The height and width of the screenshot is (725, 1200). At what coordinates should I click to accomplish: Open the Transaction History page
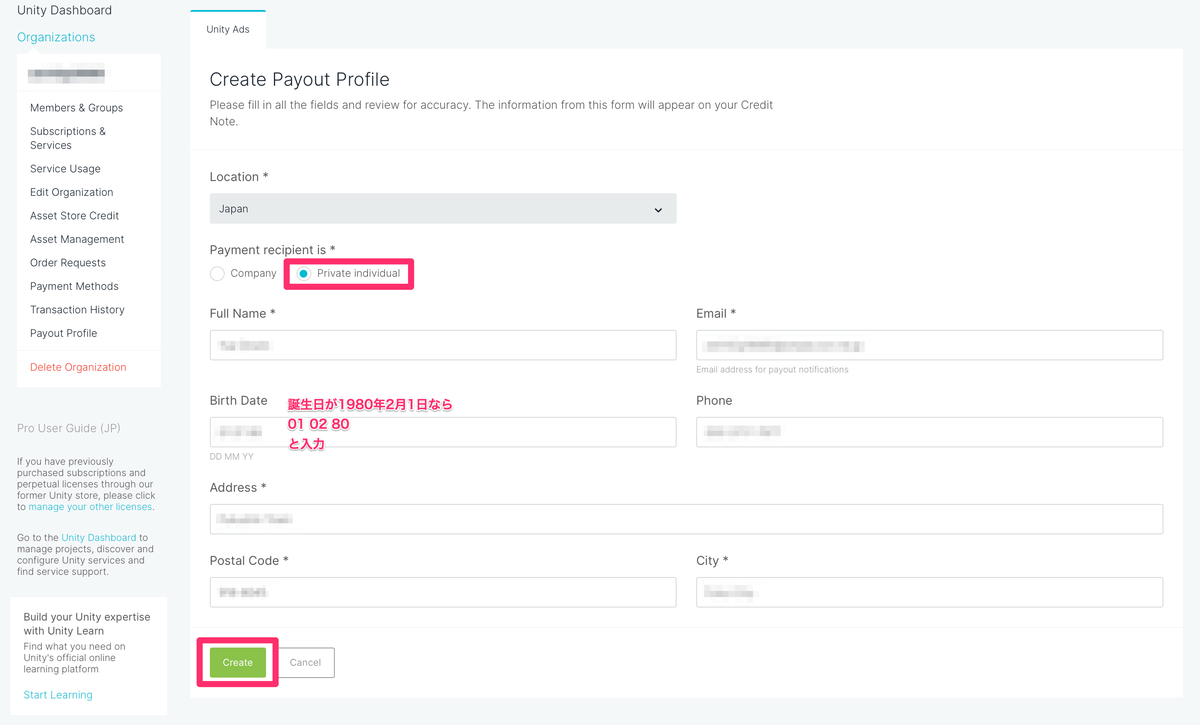click(x=77, y=310)
